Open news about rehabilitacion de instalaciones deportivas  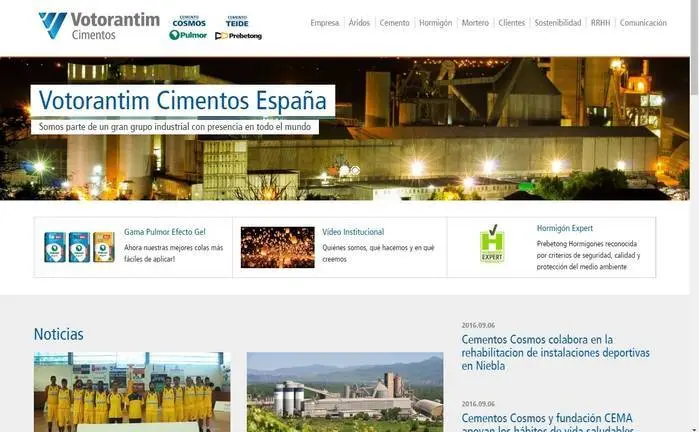click(555, 353)
